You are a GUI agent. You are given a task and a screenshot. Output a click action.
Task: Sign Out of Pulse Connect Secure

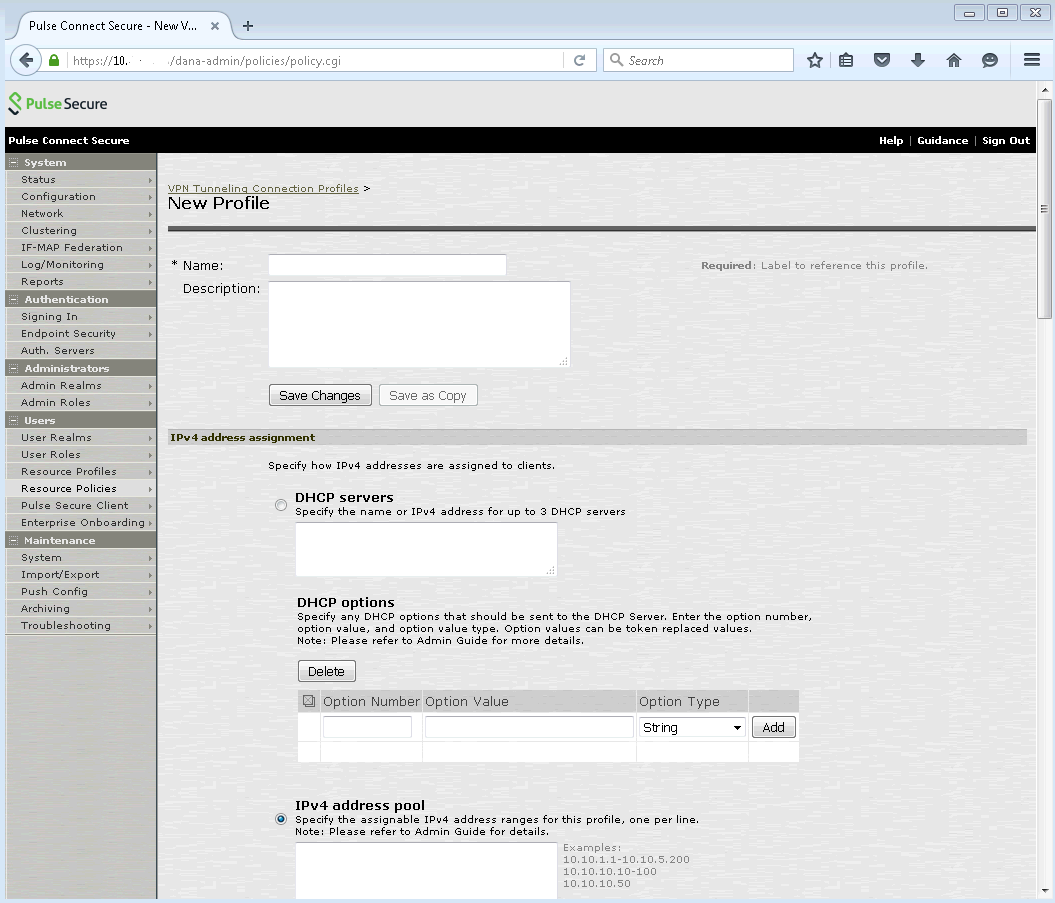pyautogui.click(x=1006, y=141)
